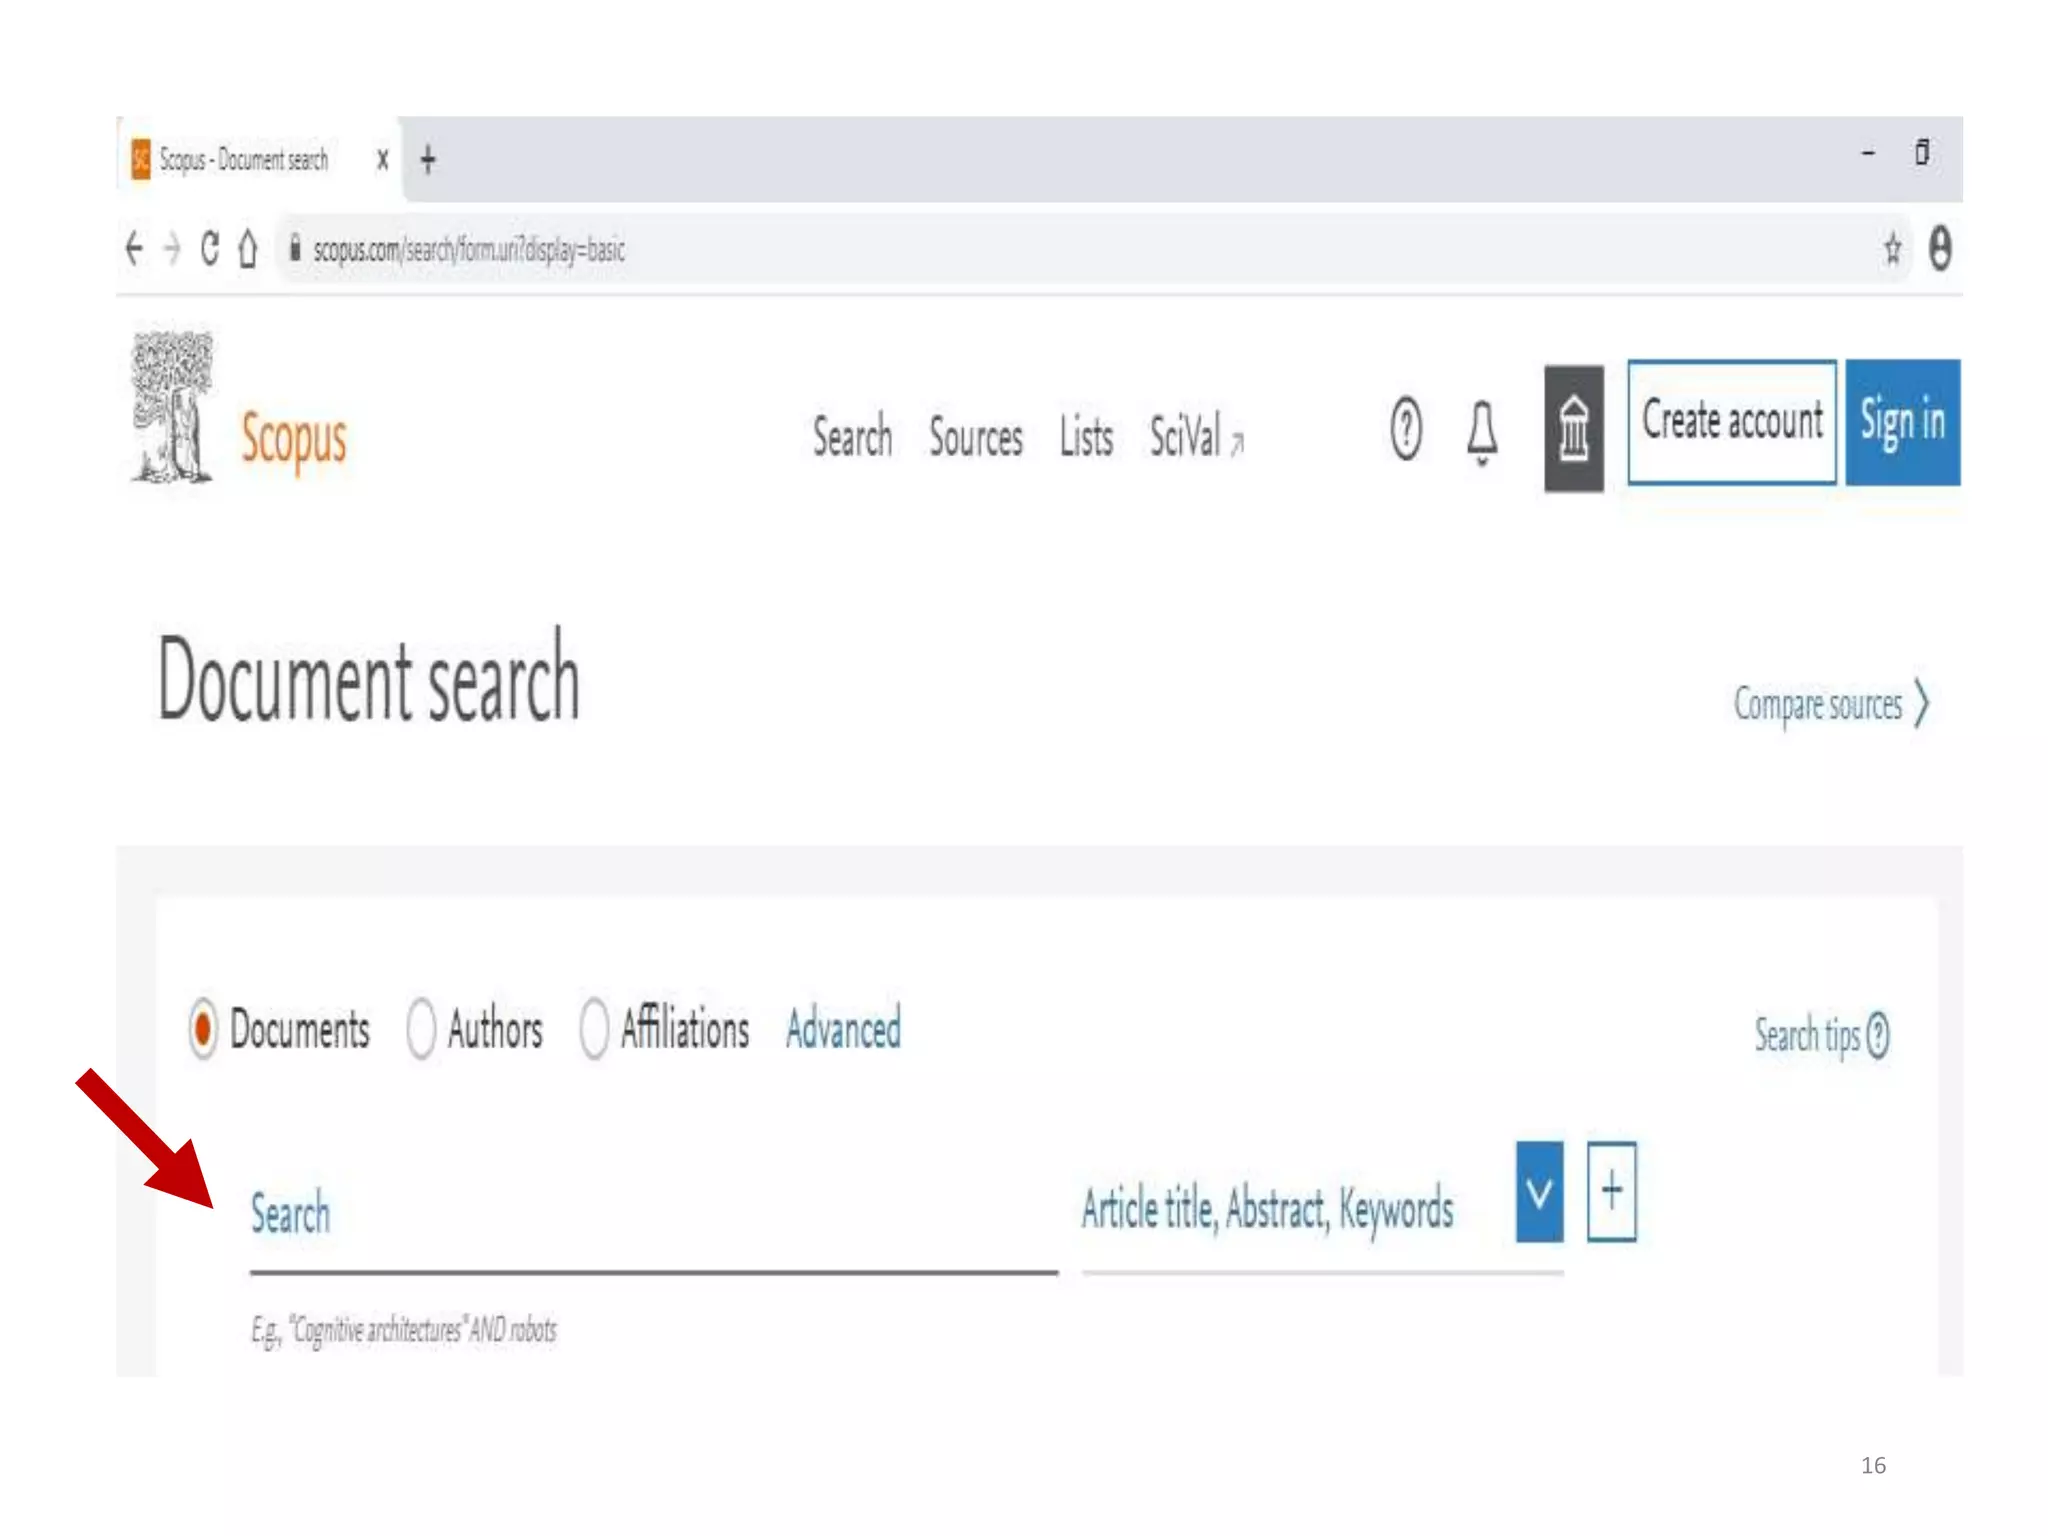
Task: Click the Scopus tree logo
Action: [x=172, y=408]
